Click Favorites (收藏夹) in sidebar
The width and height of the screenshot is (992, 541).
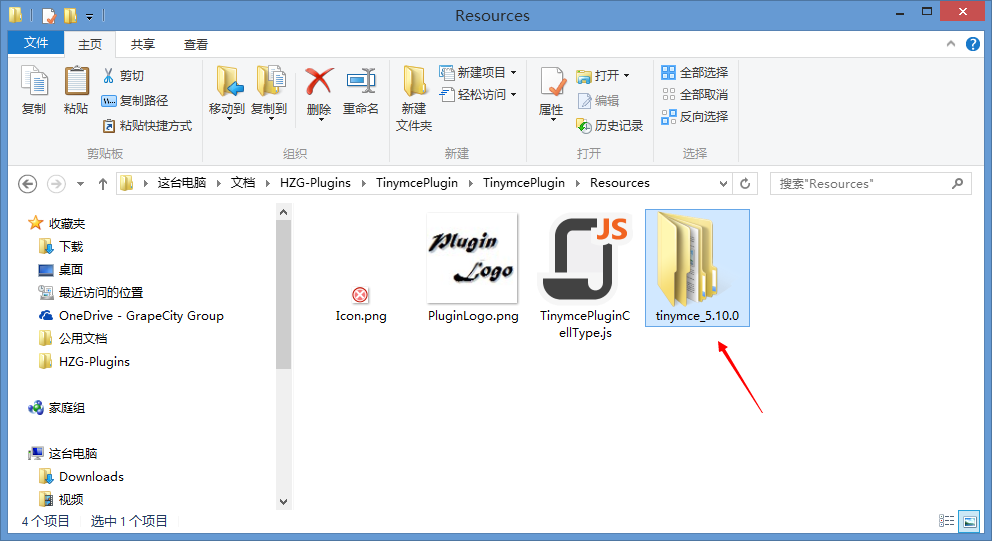[x=57, y=223]
